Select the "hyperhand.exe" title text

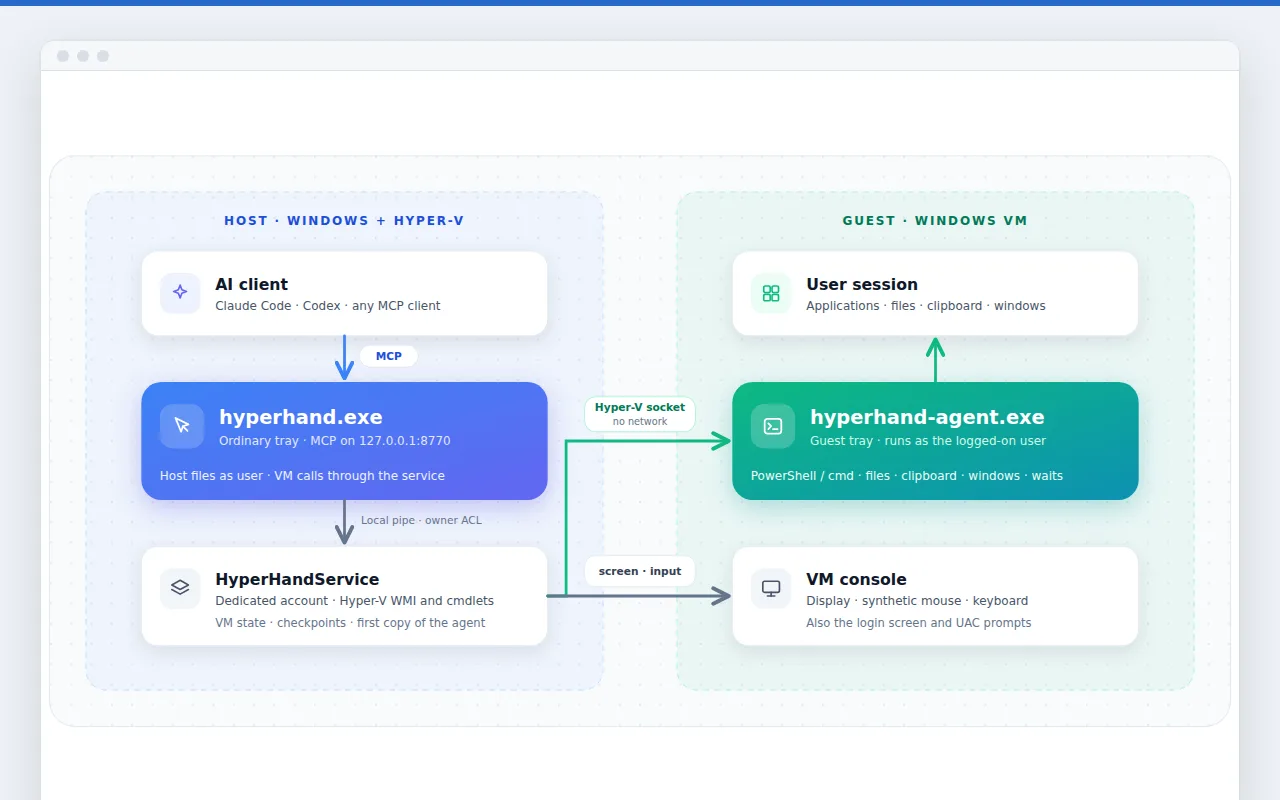[301, 417]
